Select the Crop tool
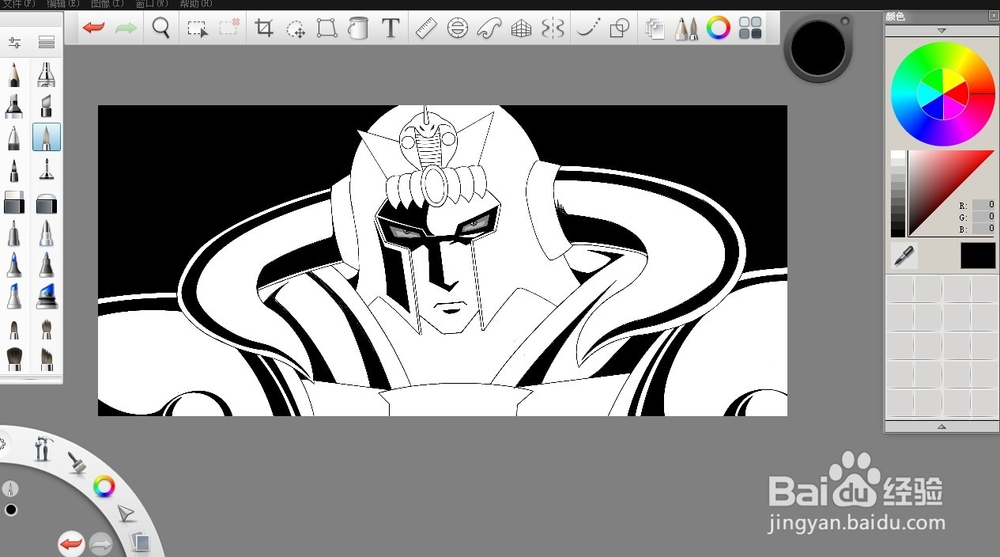Viewport: 1000px width, 557px height. point(263,28)
